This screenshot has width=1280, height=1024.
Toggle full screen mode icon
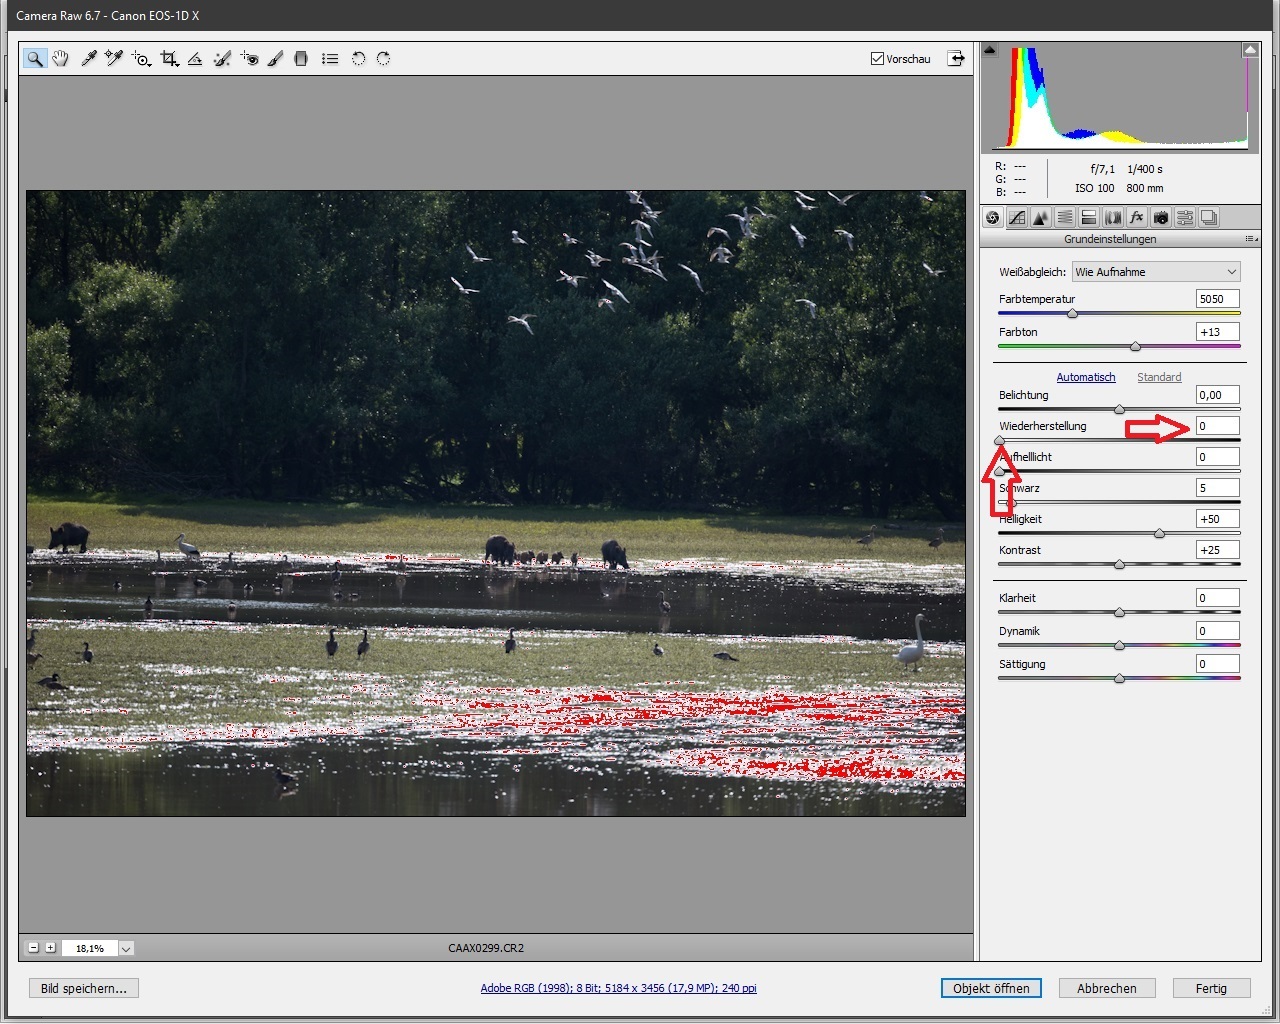pyautogui.click(x=956, y=58)
